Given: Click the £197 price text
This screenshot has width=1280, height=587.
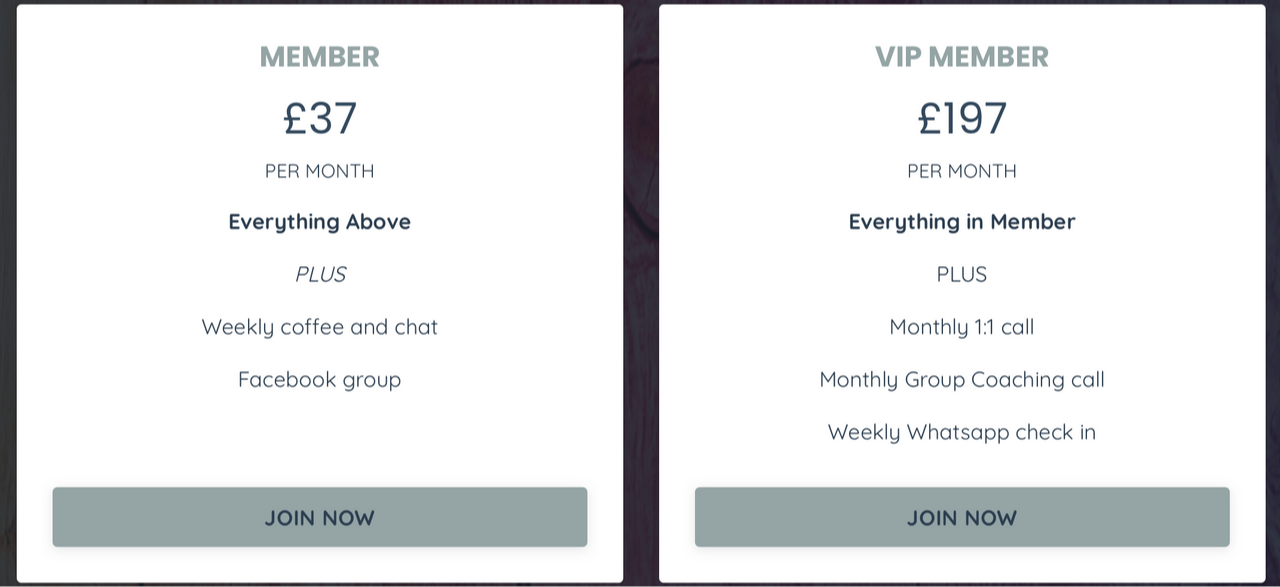Looking at the screenshot, I should pyautogui.click(x=962, y=118).
